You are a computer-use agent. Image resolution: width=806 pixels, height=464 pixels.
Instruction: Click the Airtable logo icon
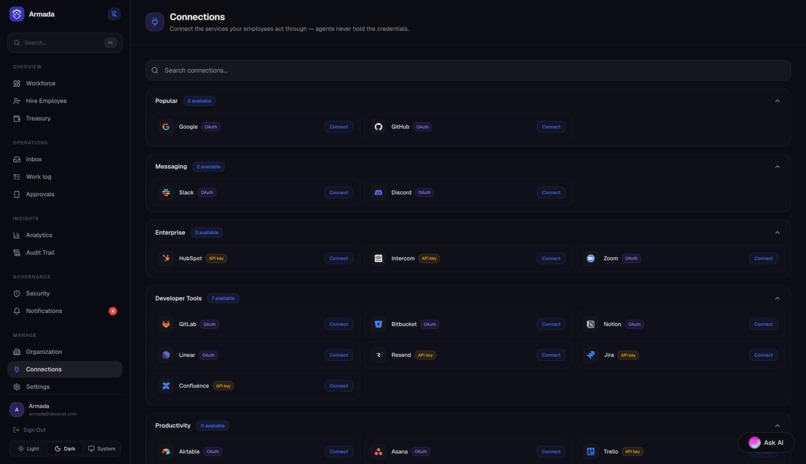click(x=166, y=452)
